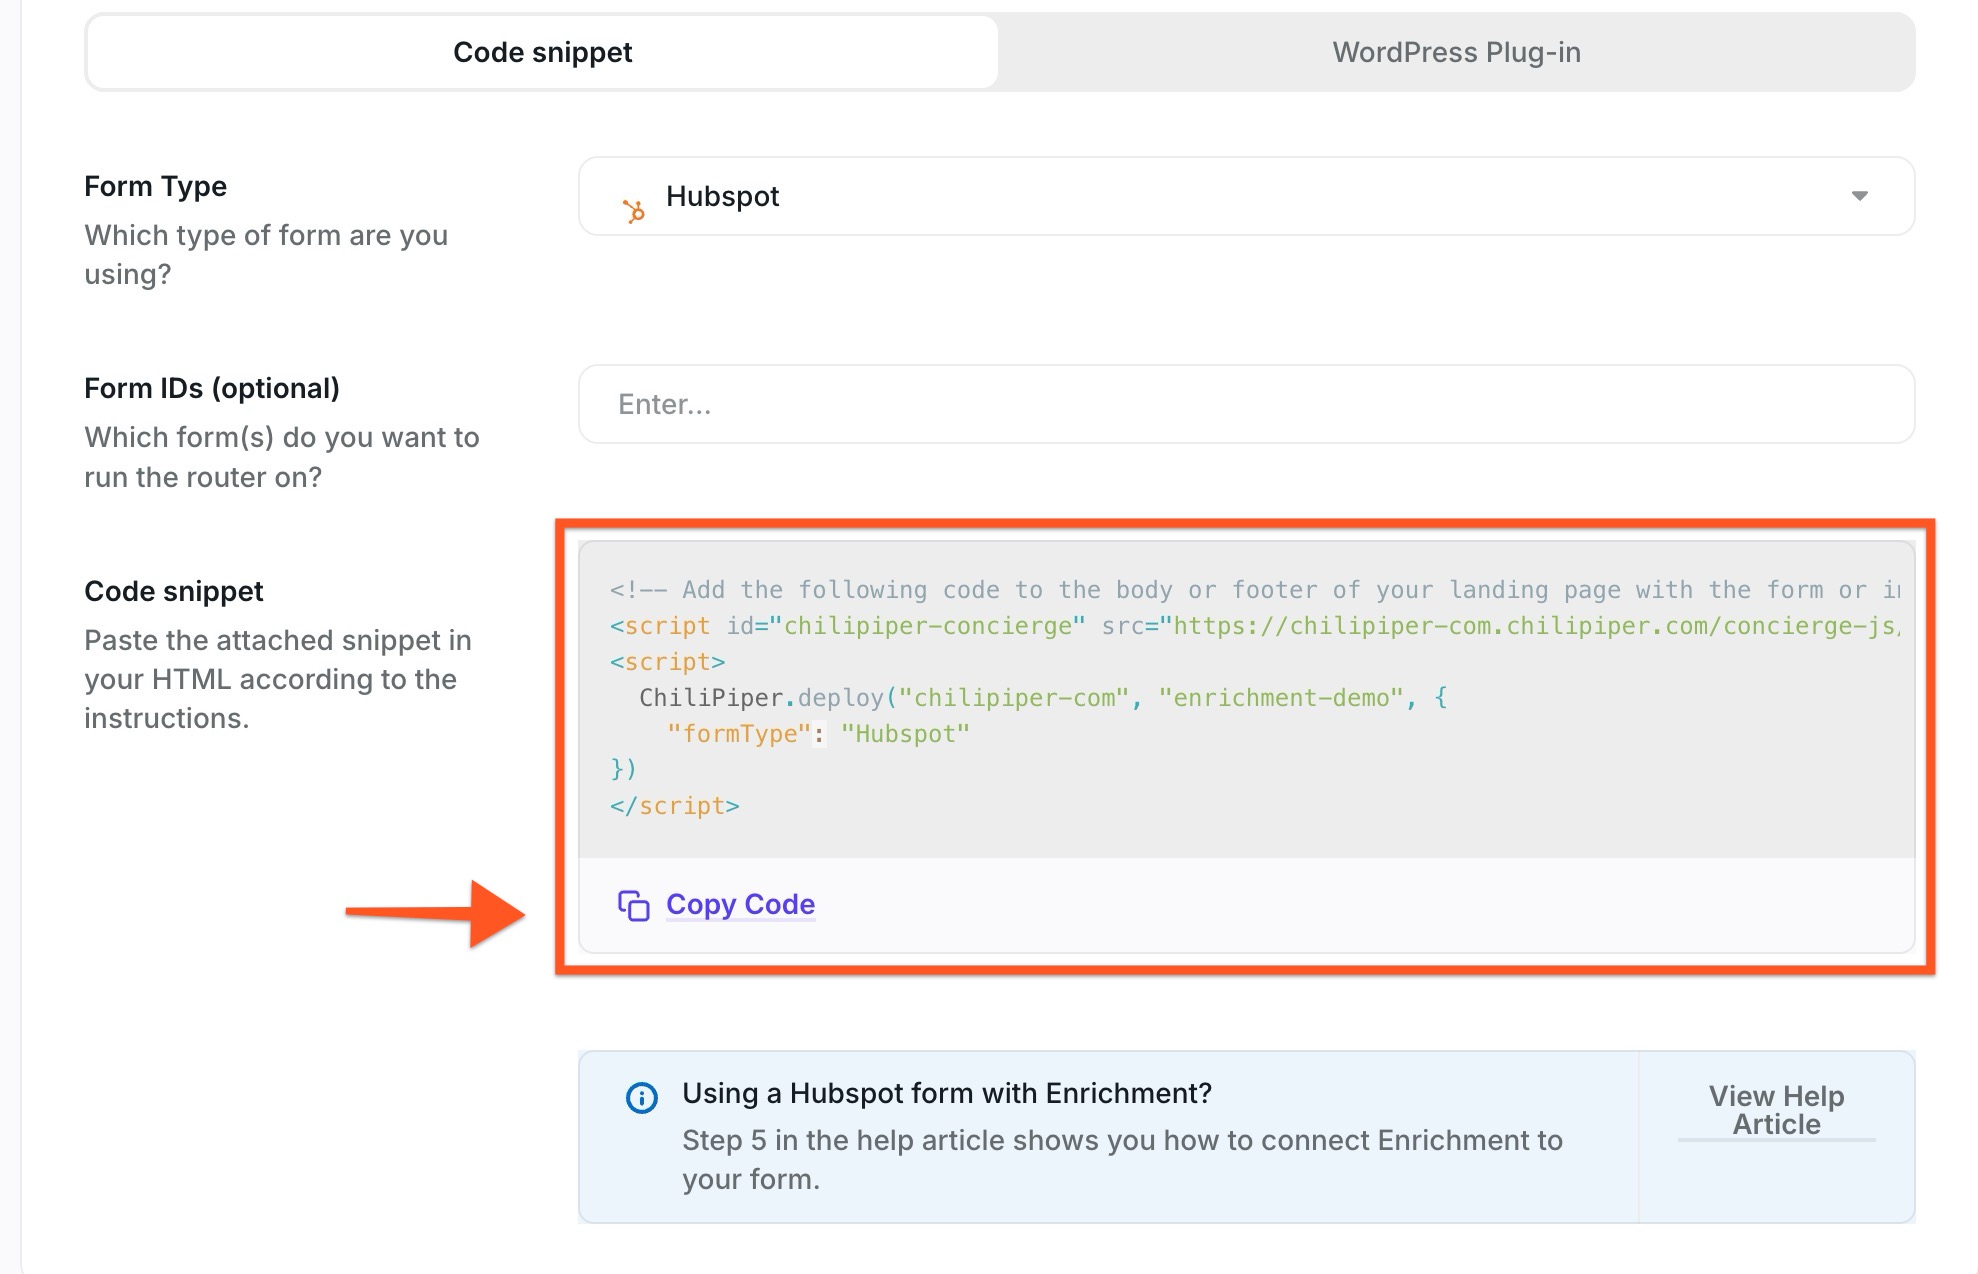Image resolution: width=1978 pixels, height=1274 pixels.
Task: Click the Using a Hubspot form heading
Action: click(945, 1093)
